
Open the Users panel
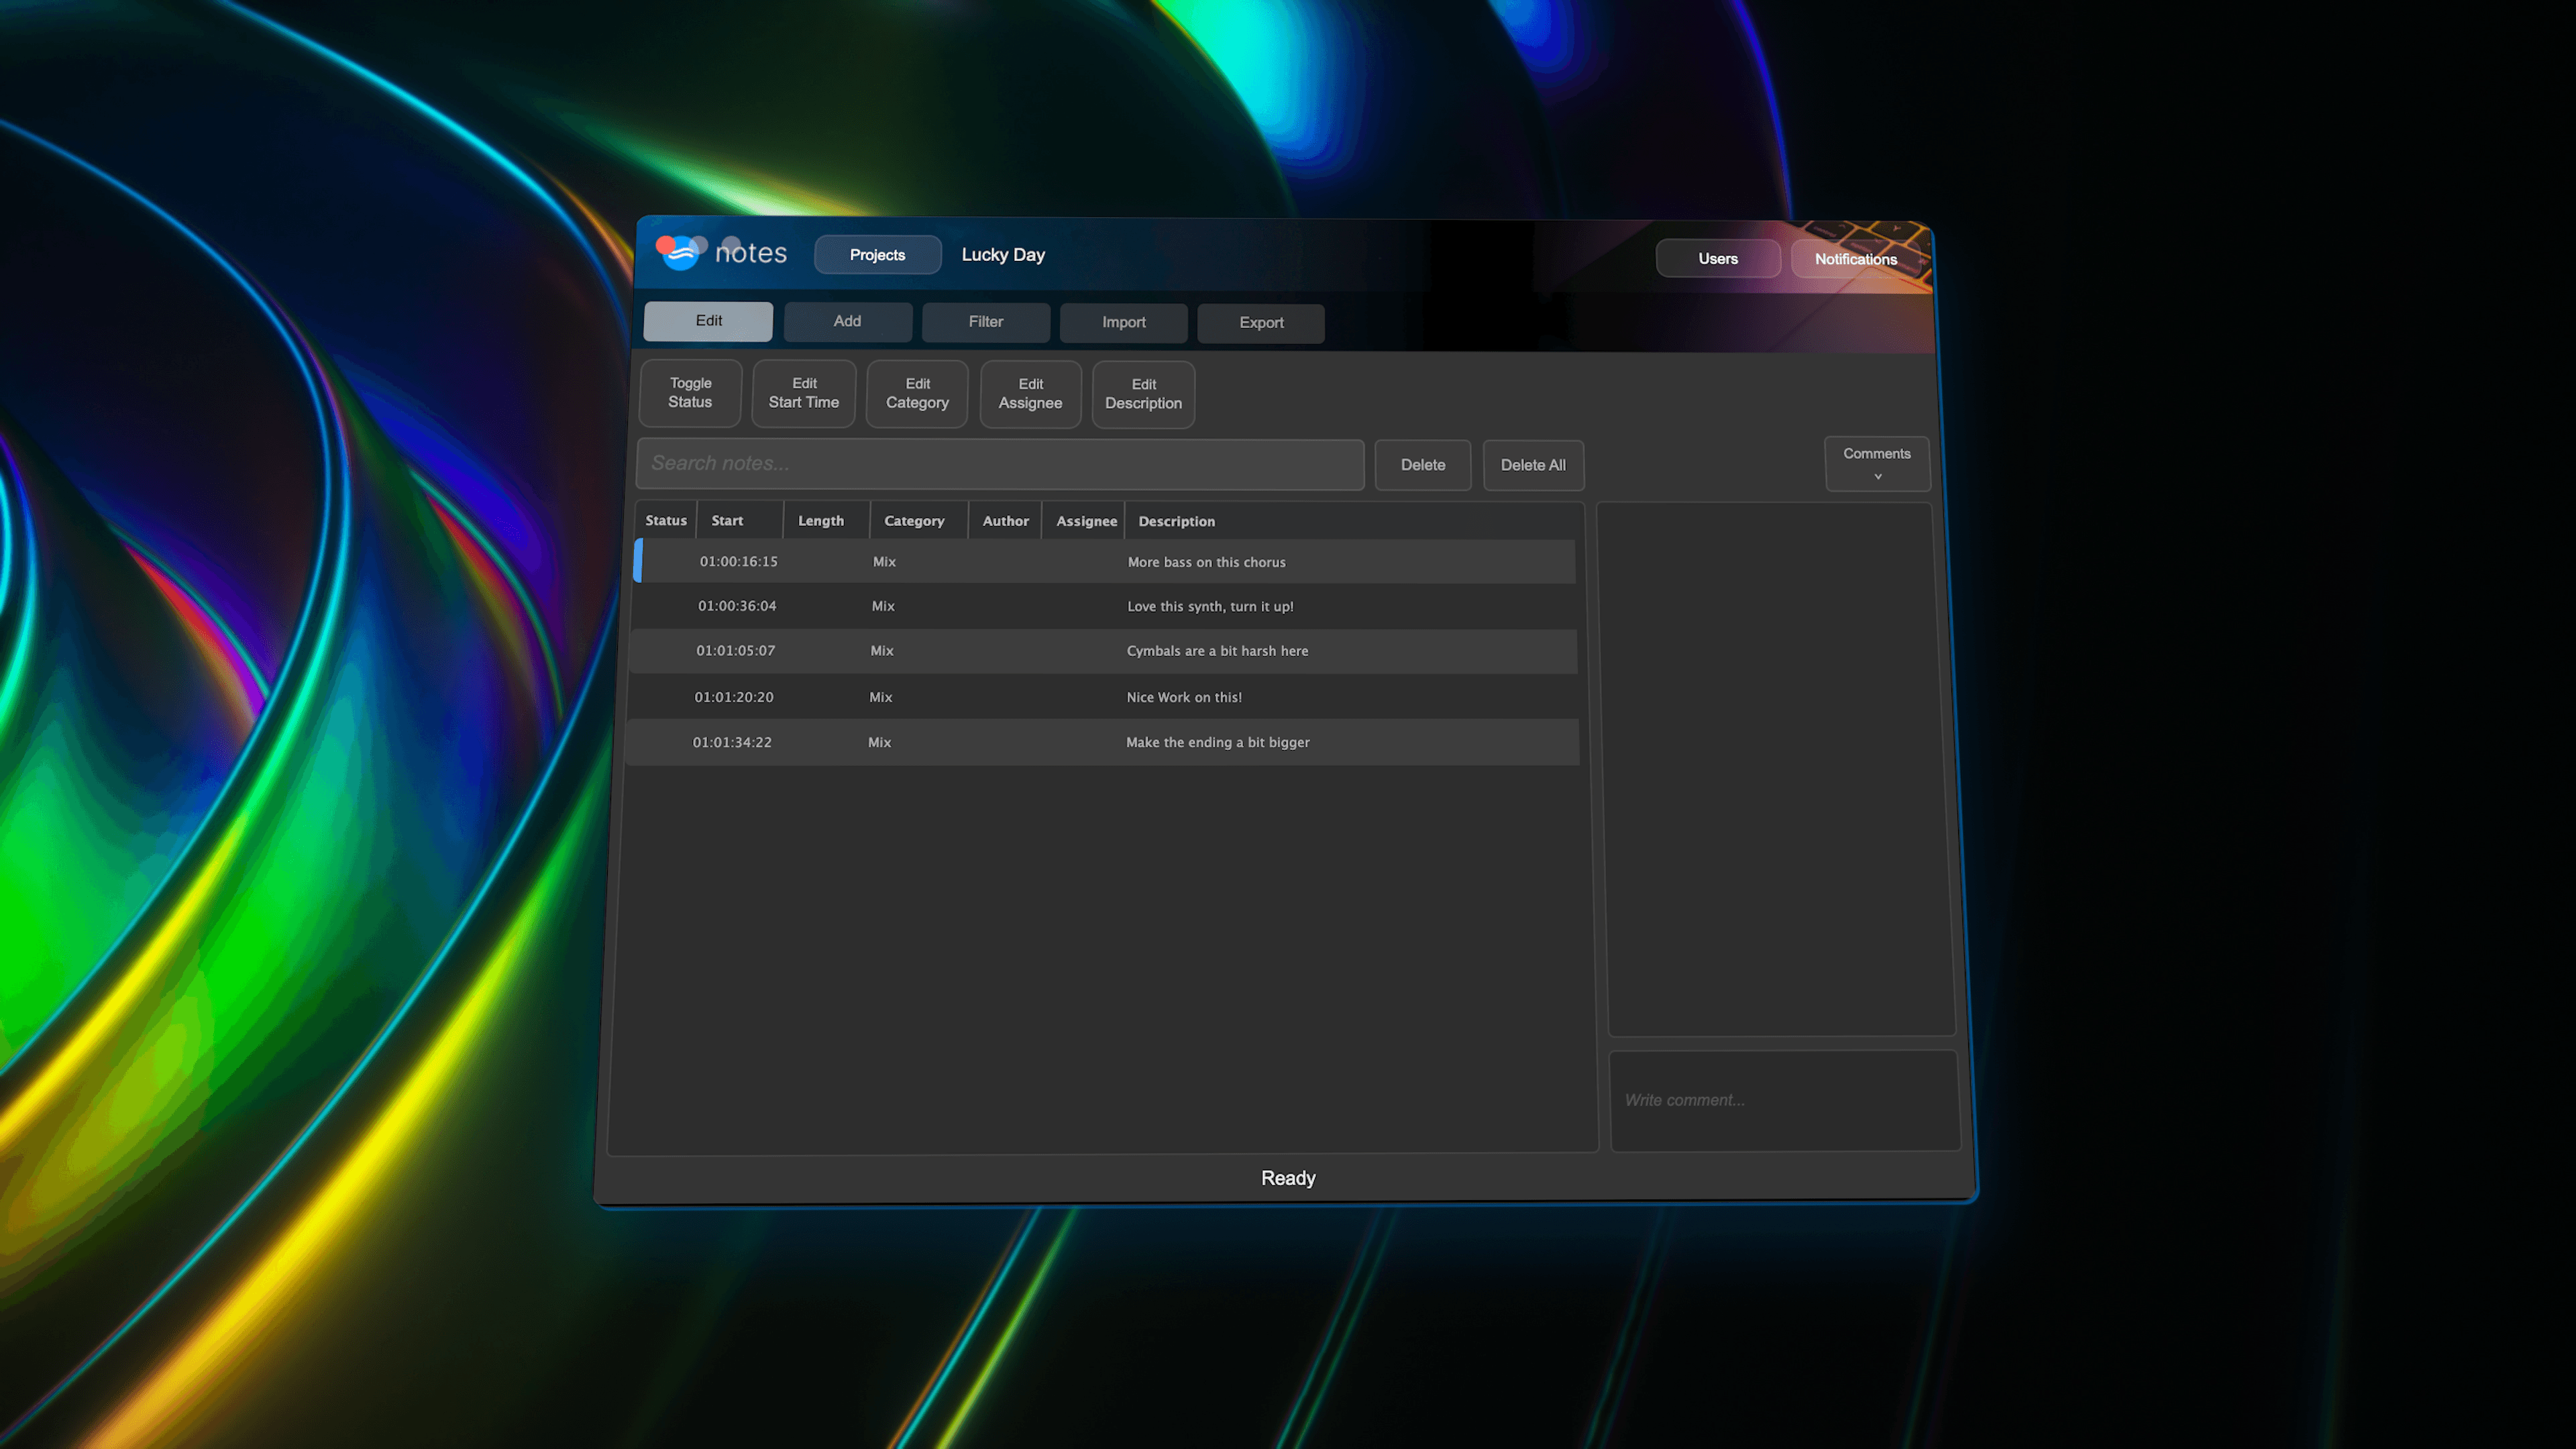1716,256
